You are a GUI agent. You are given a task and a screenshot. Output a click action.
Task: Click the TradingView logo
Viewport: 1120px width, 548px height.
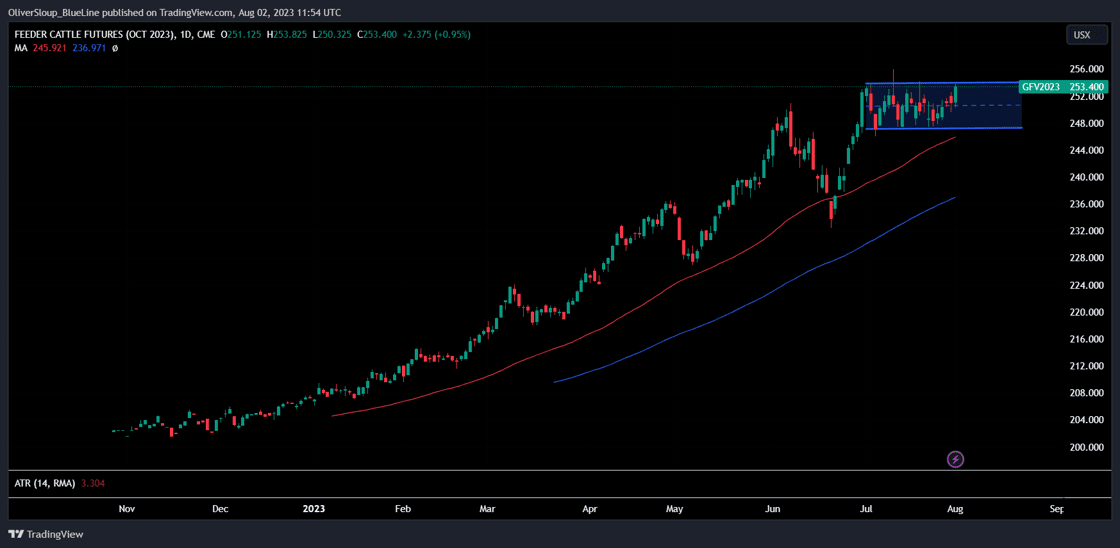tap(46, 534)
